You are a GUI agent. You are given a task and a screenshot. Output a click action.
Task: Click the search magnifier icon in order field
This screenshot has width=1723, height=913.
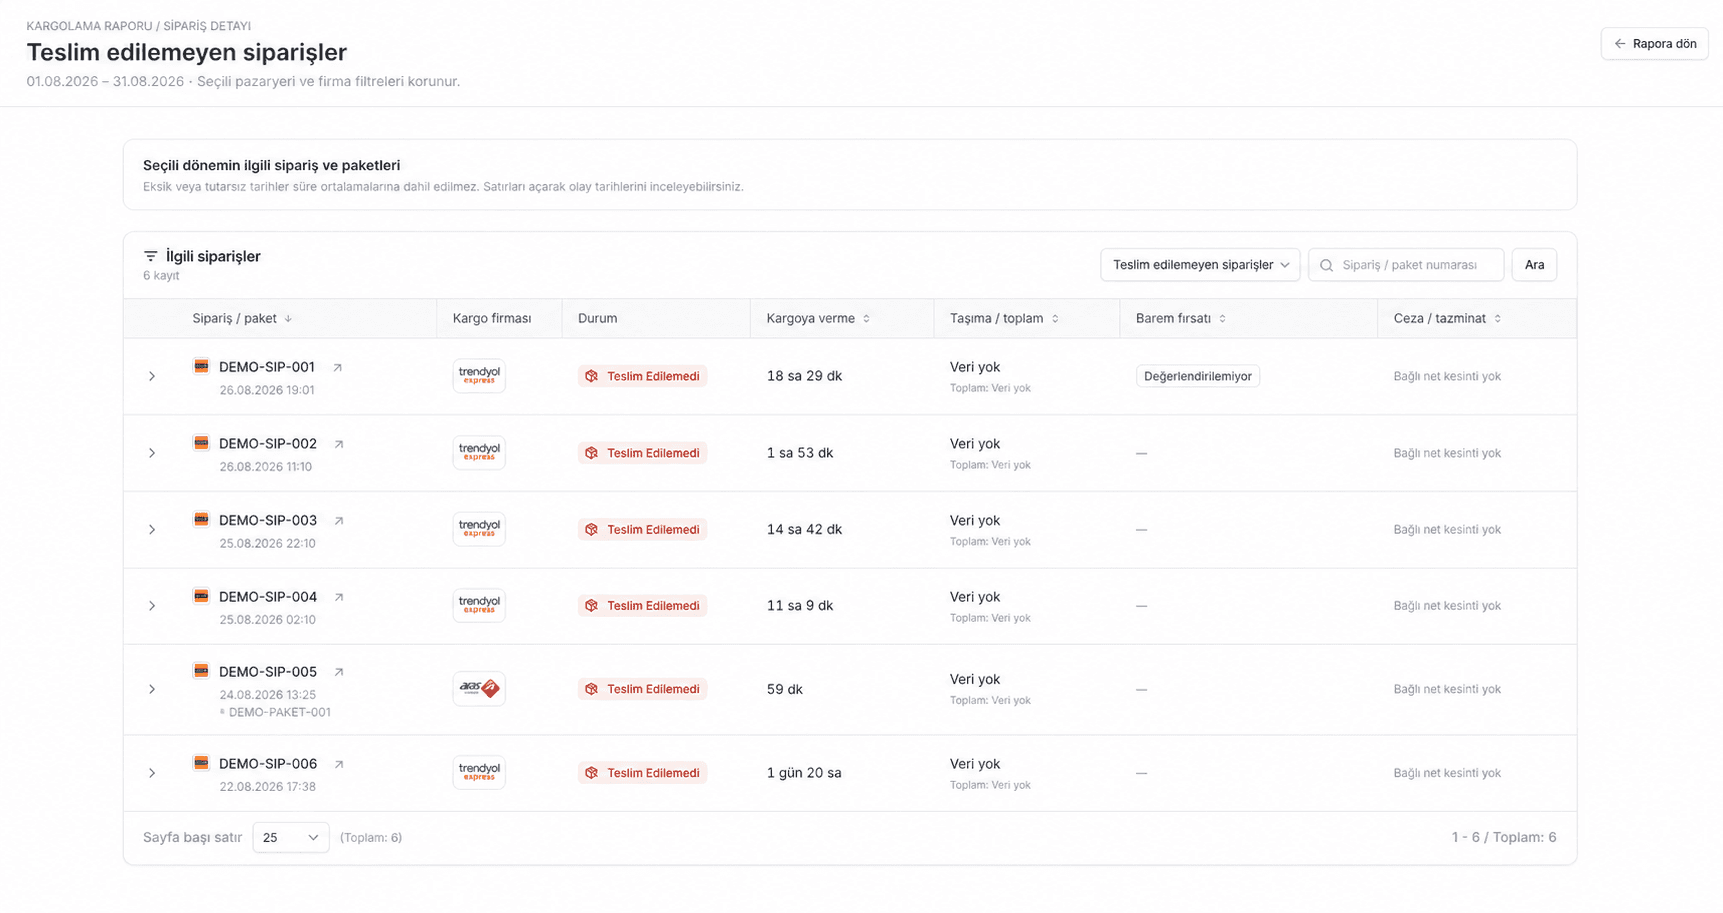(x=1327, y=265)
